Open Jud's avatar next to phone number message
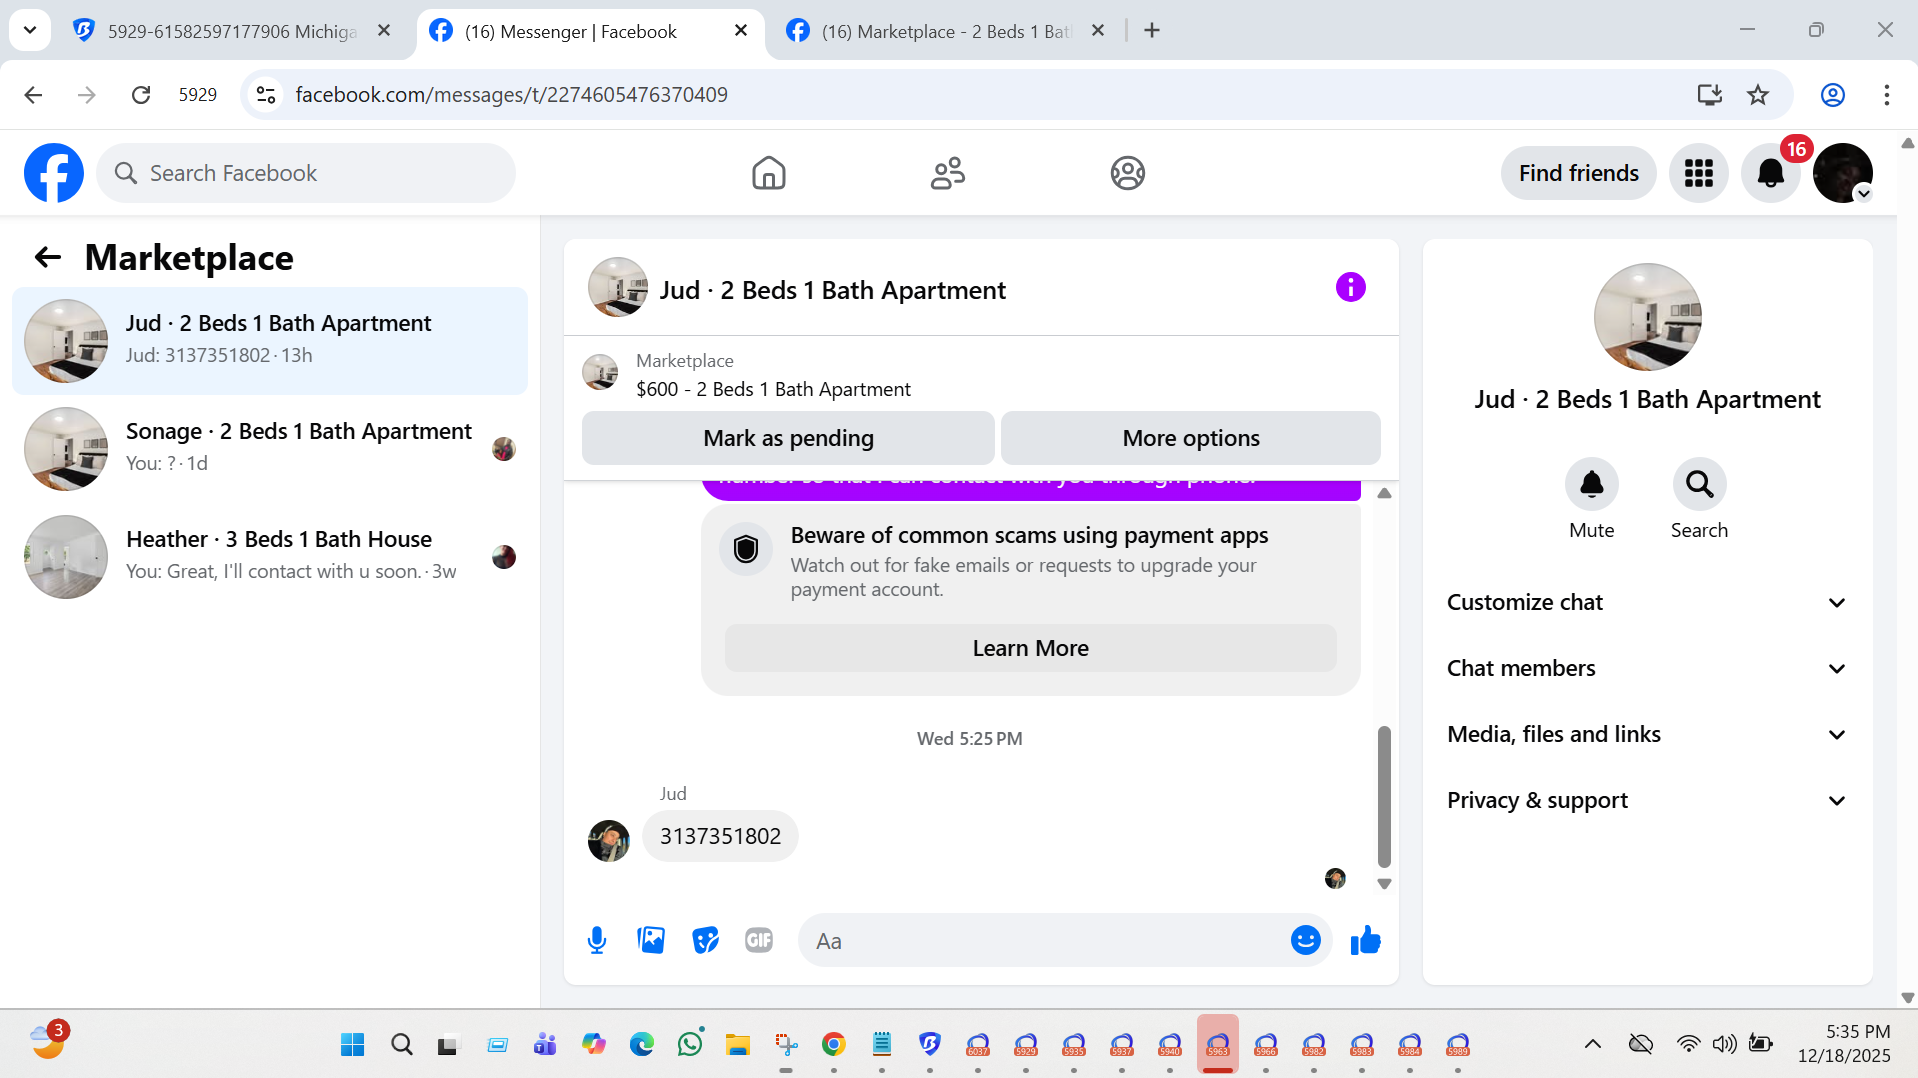 tap(608, 841)
